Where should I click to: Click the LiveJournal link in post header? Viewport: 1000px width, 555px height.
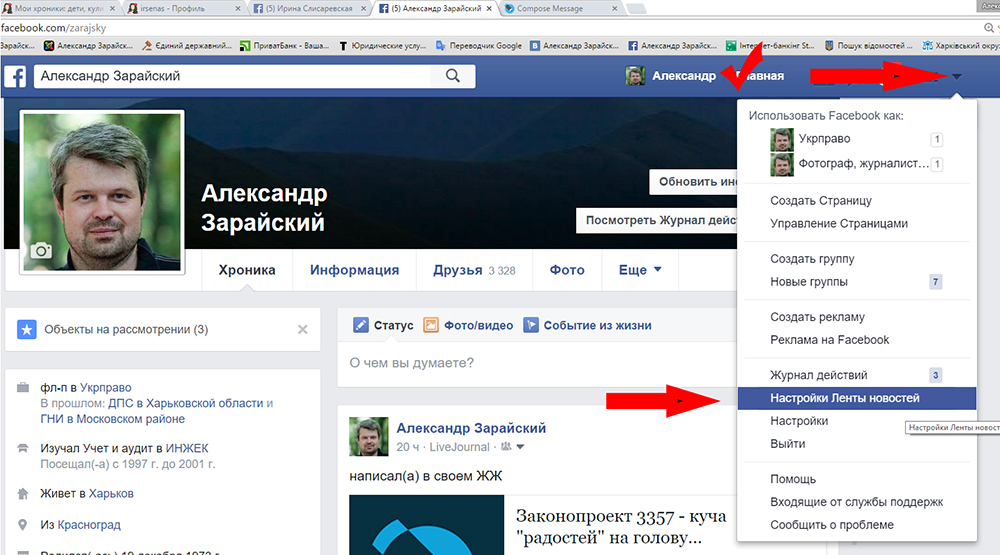(459, 447)
